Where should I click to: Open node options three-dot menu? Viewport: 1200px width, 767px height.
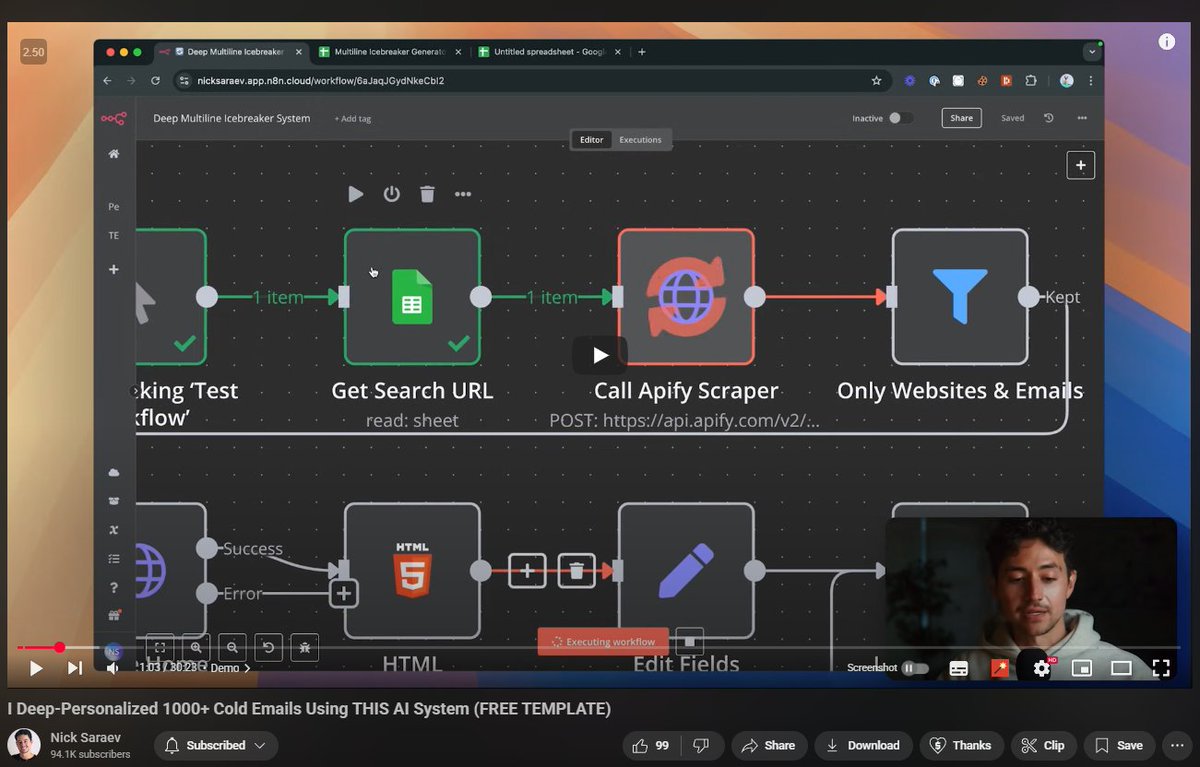pos(463,194)
